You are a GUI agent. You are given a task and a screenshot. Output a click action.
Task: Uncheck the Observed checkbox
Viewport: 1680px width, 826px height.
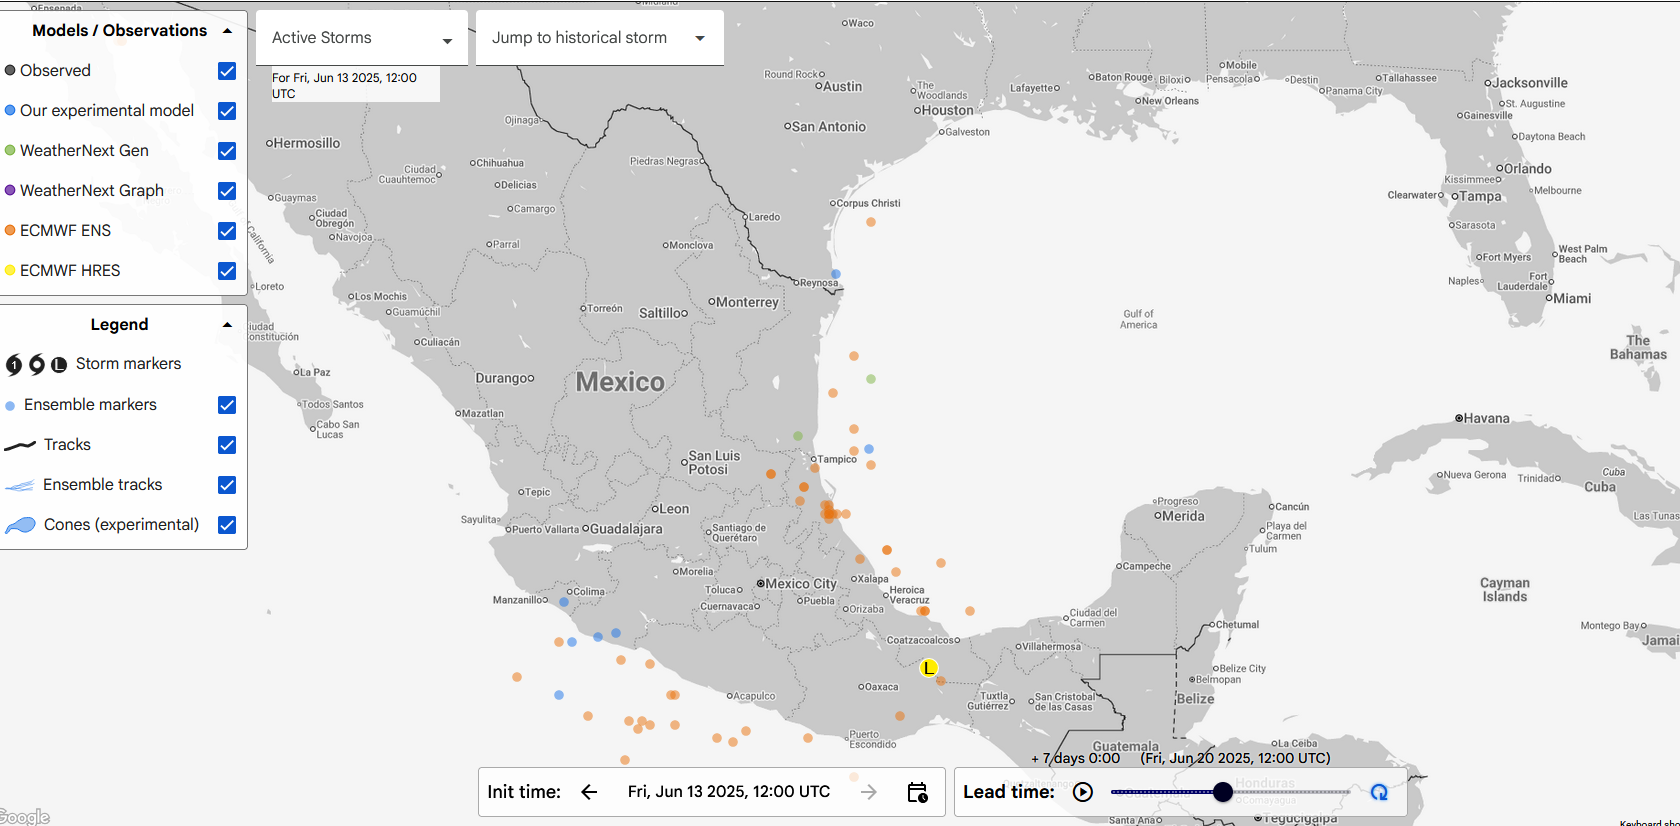click(x=227, y=71)
